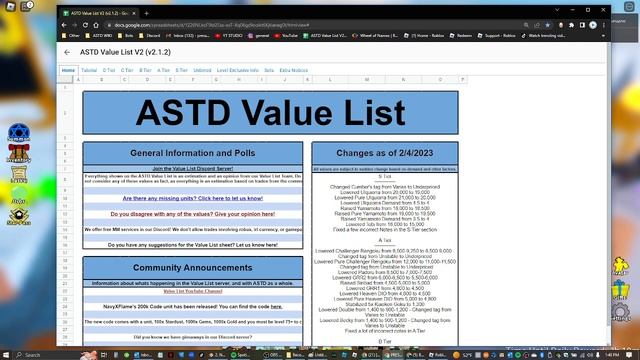
Task: Click Chrome address bar URL field
Action: pos(310,25)
